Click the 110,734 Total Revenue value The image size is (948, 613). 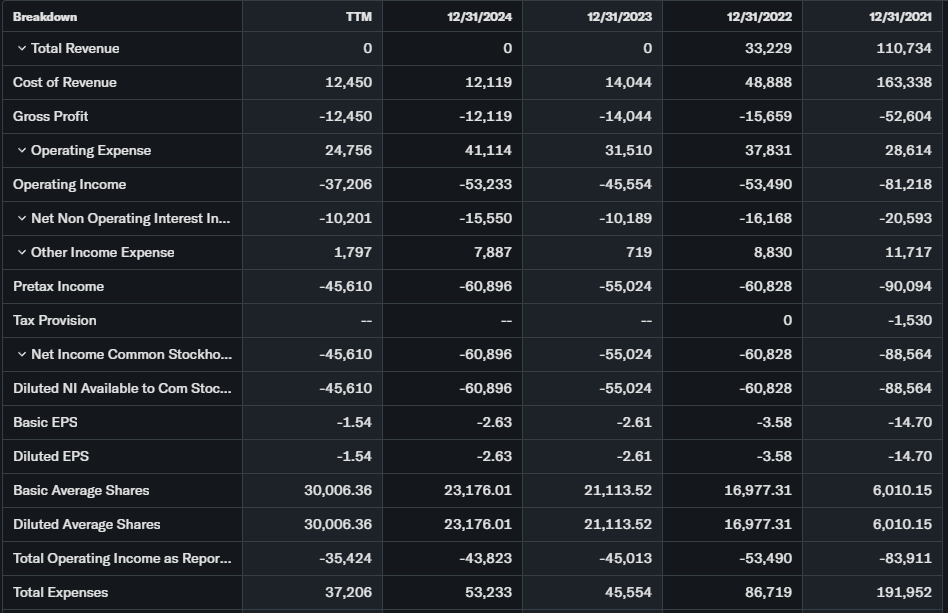904,49
